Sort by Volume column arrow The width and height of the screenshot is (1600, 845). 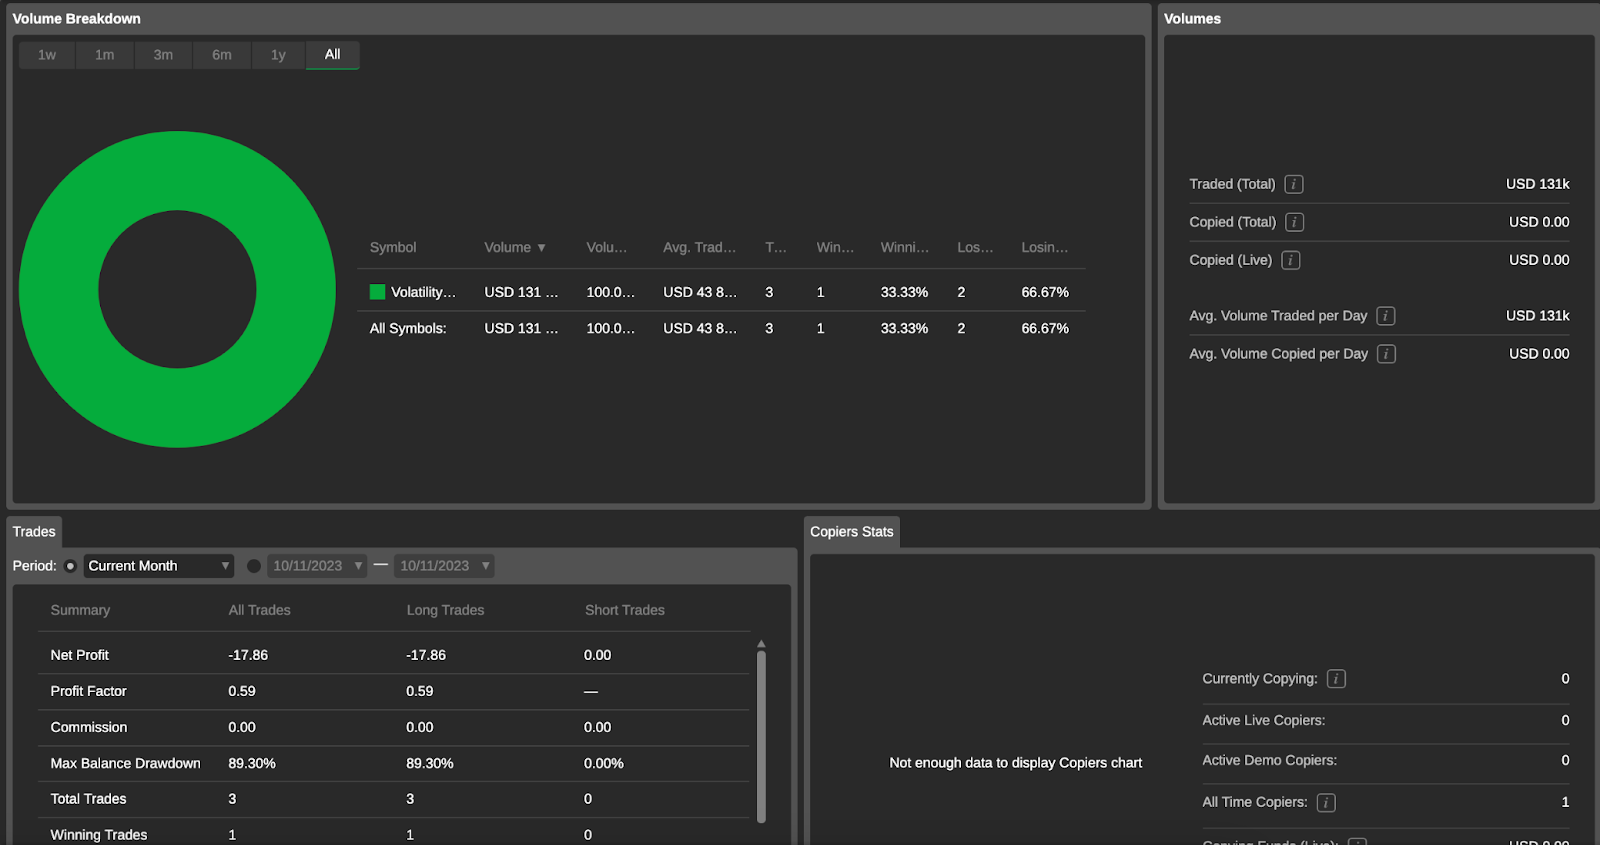541,248
